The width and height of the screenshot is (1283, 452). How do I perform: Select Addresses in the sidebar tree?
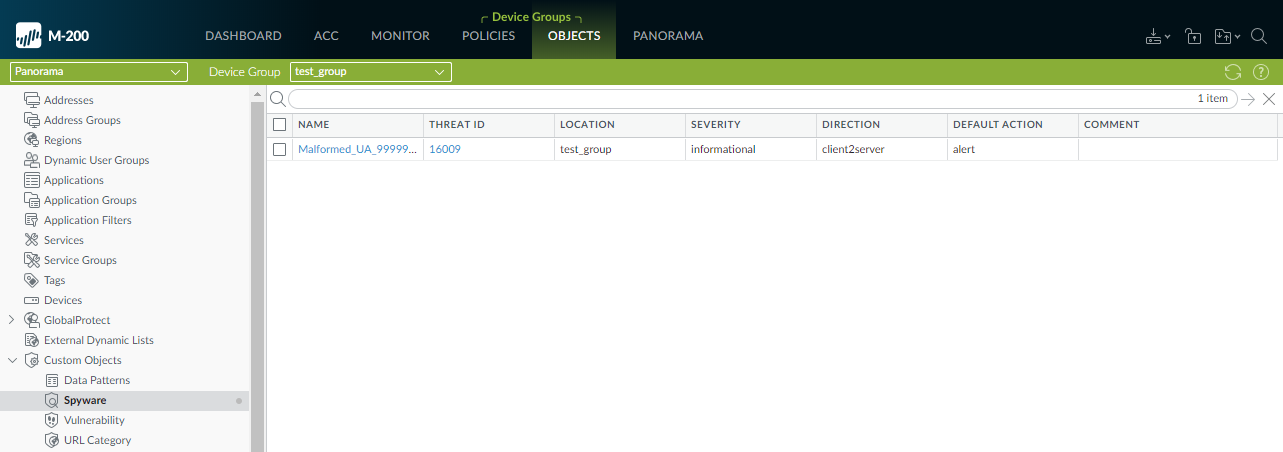[69, 100]
